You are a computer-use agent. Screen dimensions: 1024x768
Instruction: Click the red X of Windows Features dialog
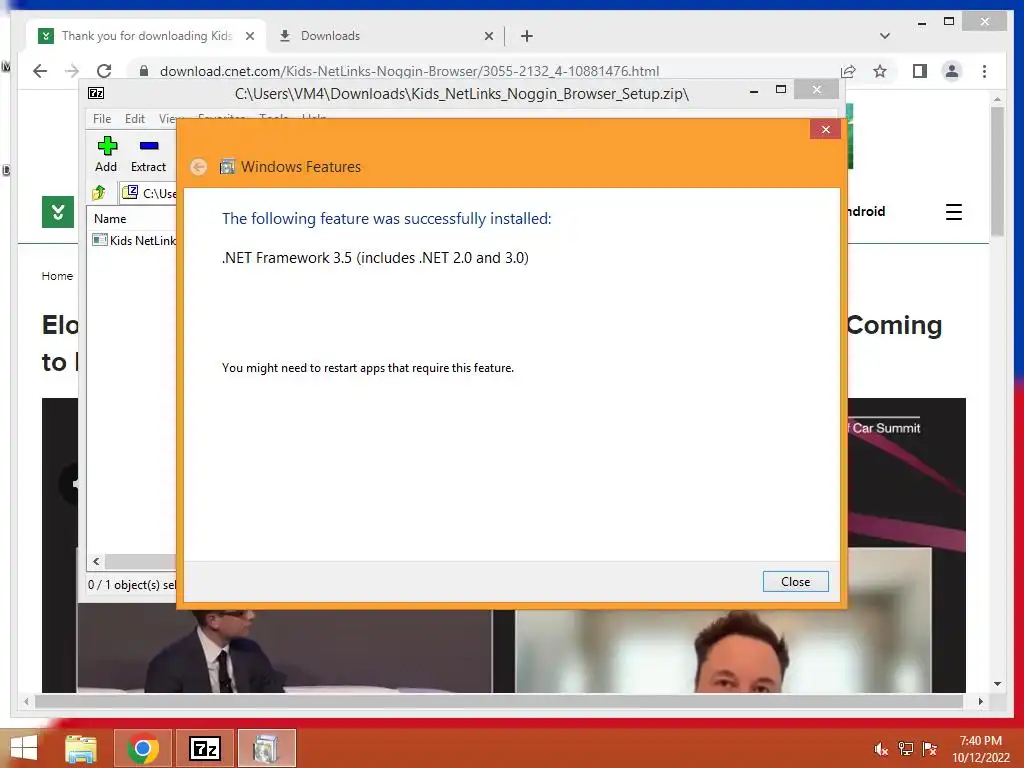pyautogui.click(x=825, y=129)
